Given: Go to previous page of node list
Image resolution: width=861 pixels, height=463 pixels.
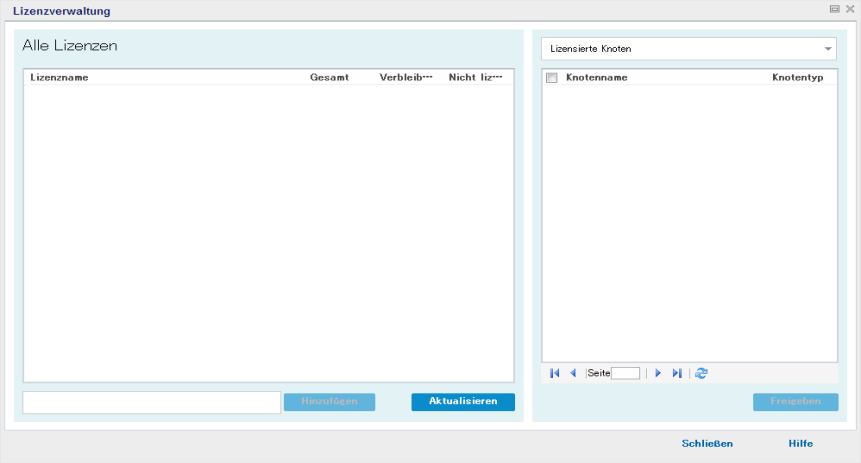Looking at the screenshot, I should pos(573,373).
